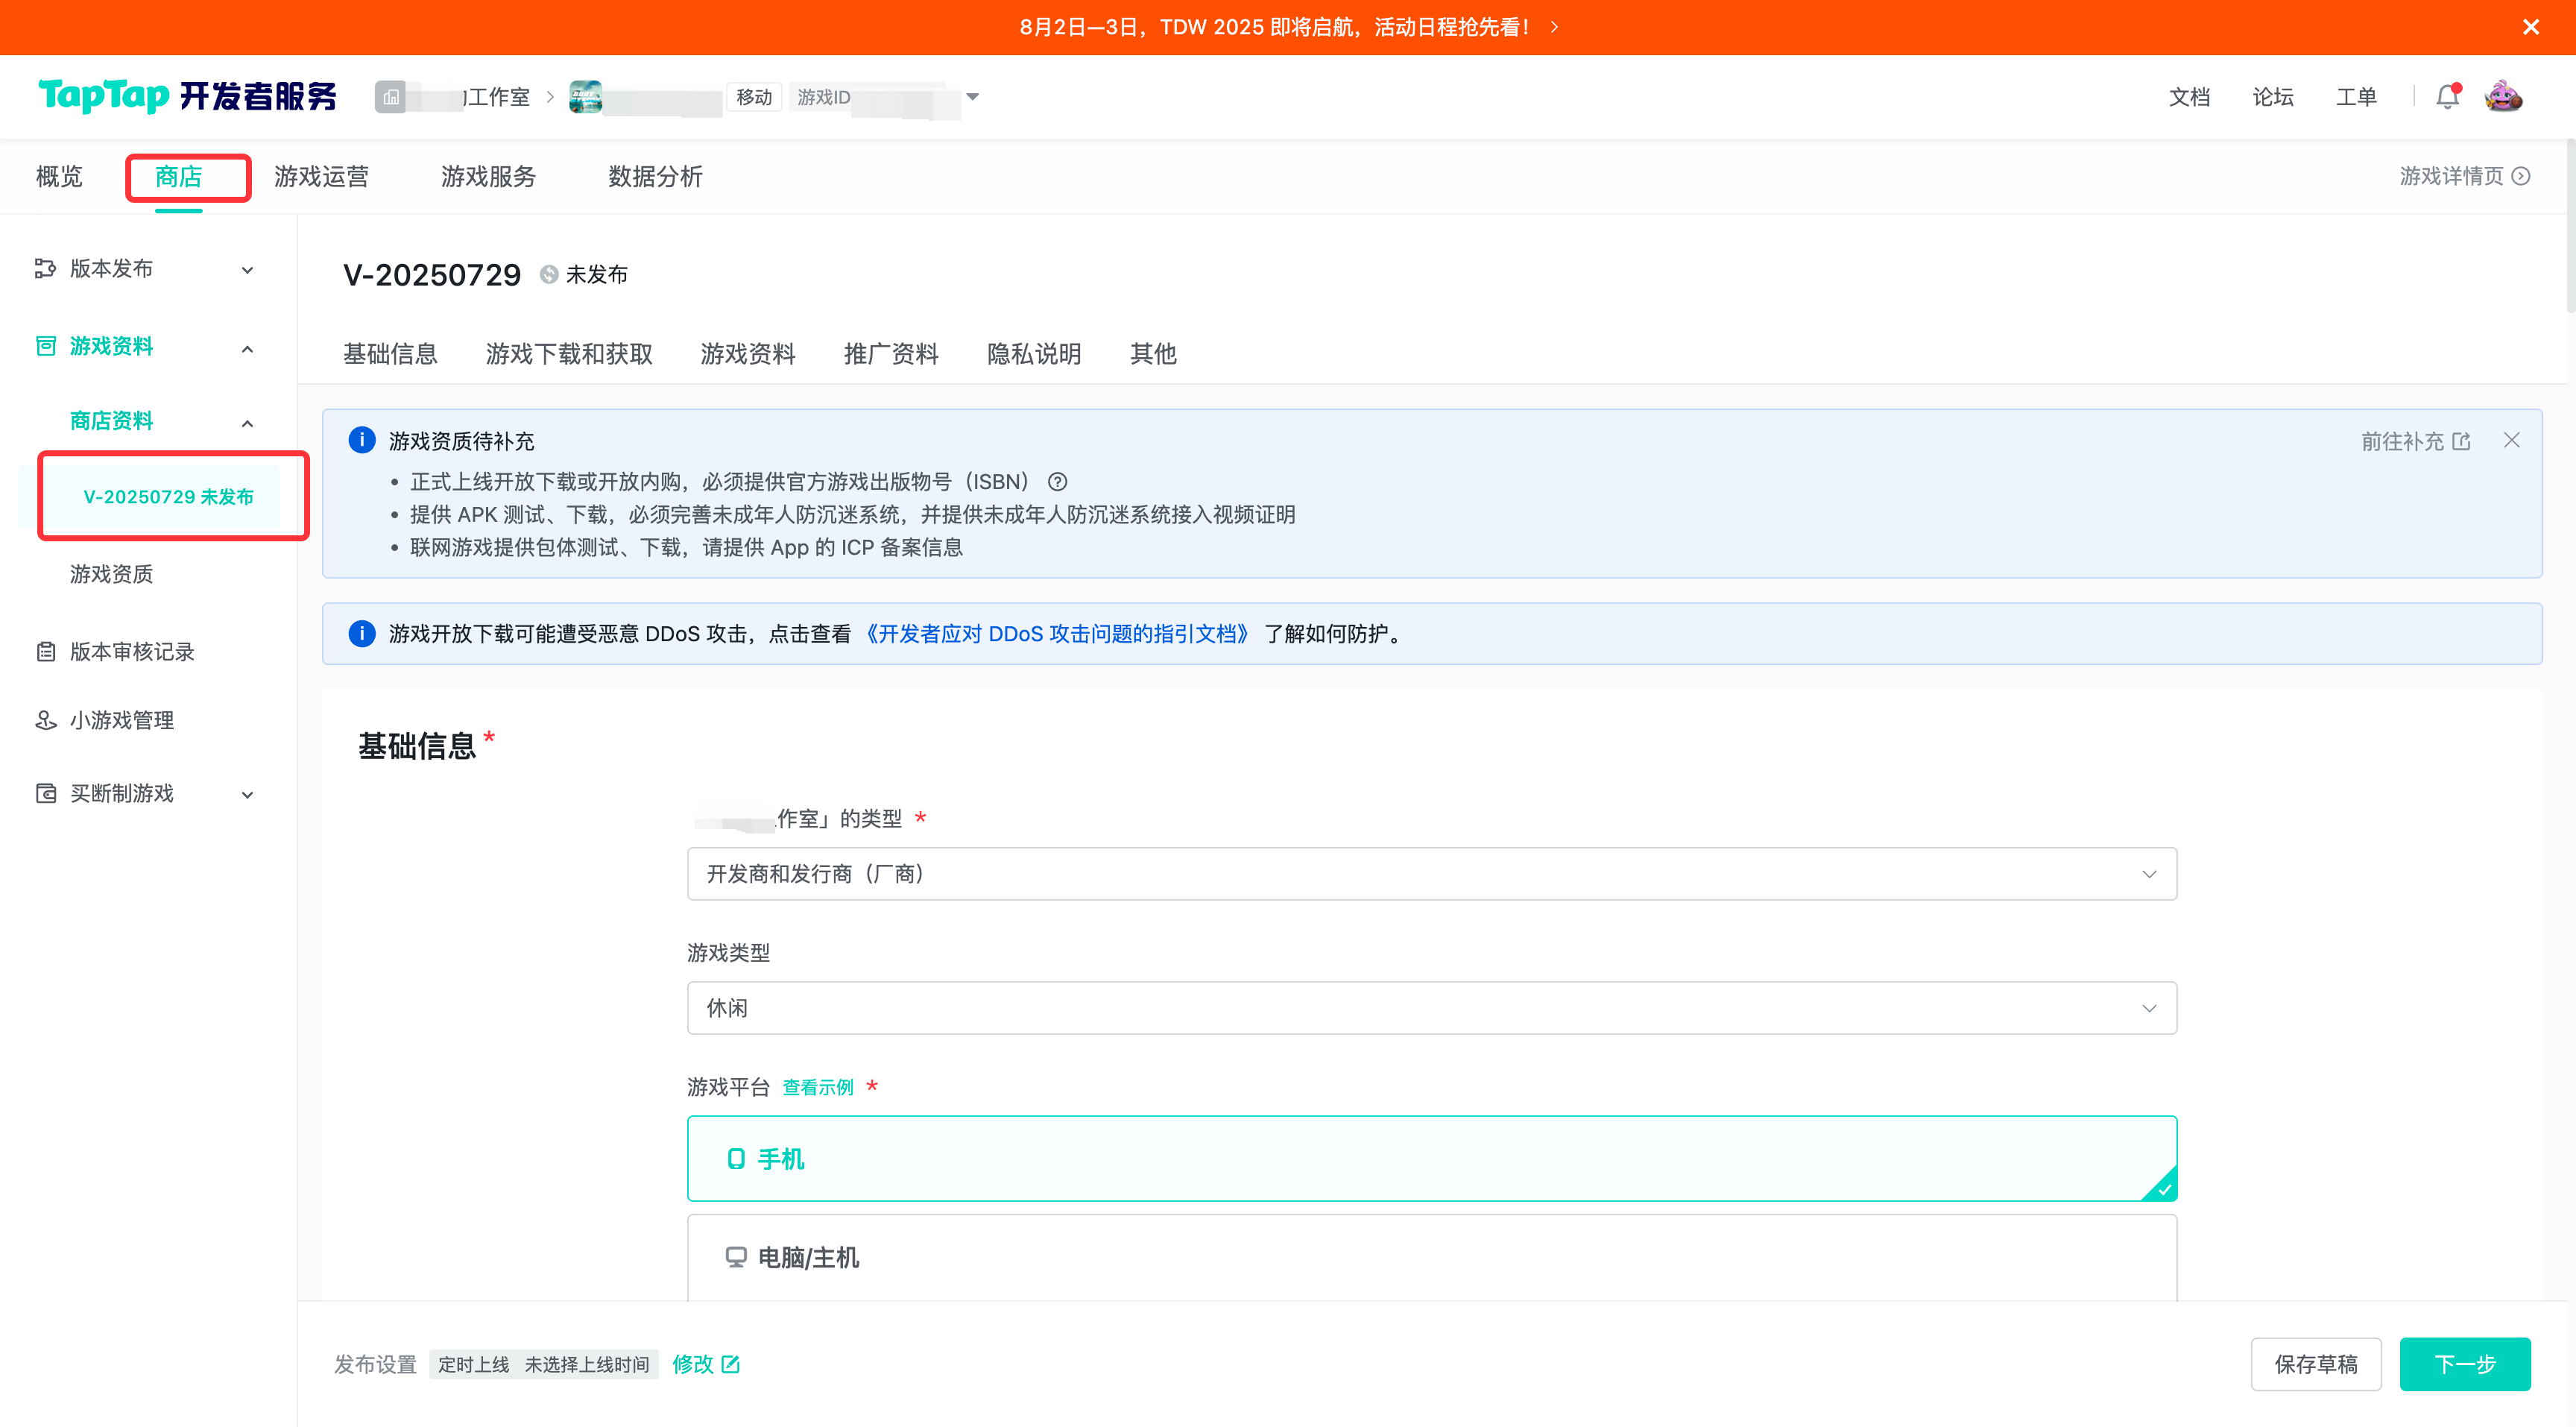Click the notification bell icon

[2446, 97]
